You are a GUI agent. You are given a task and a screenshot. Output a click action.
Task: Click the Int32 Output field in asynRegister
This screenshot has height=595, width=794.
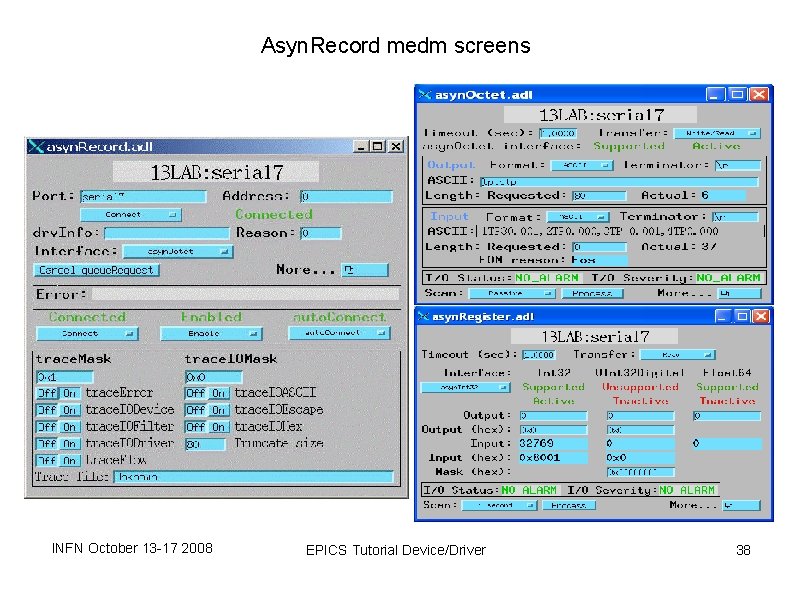[553, 416]
